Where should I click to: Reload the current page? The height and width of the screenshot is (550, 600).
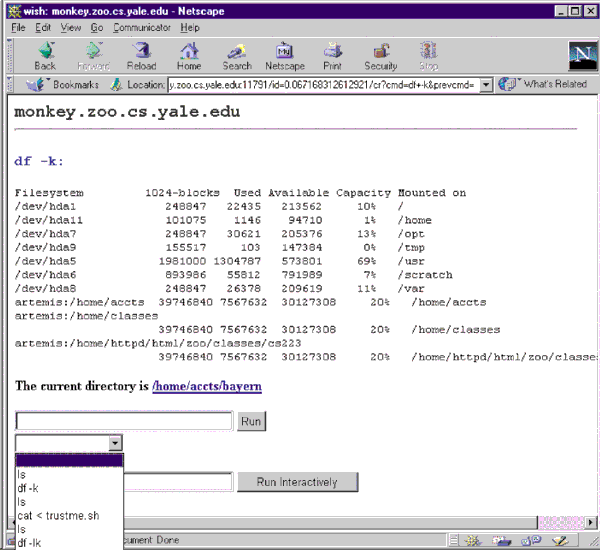[x=140, y=56]
